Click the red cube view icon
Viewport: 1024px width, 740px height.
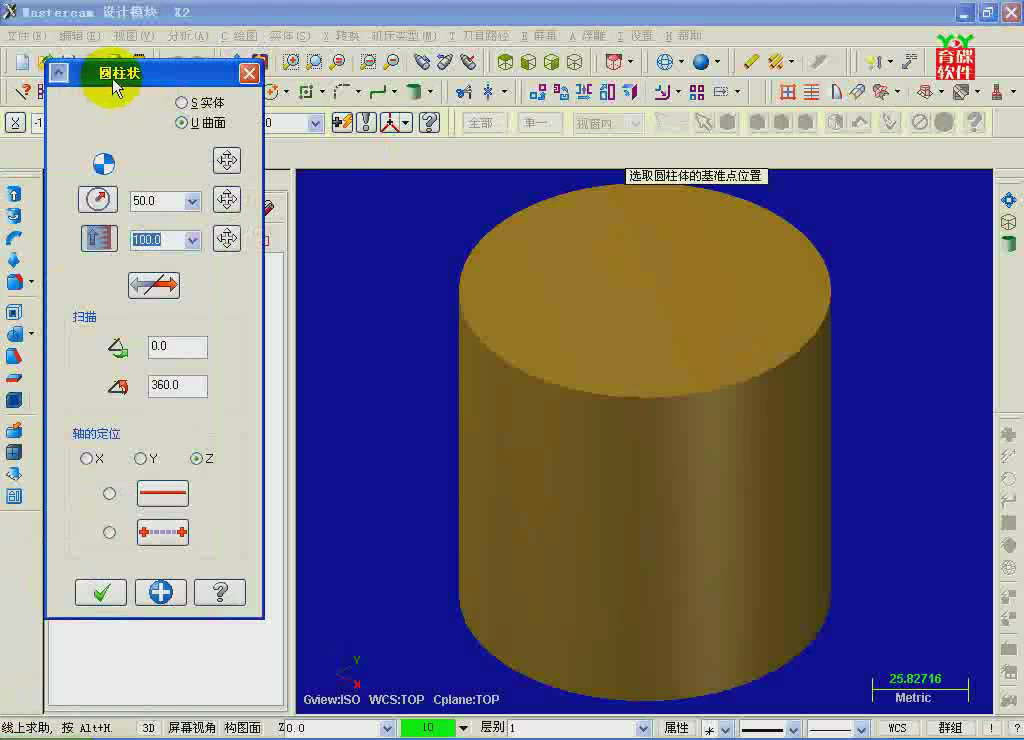pos(614,62)
